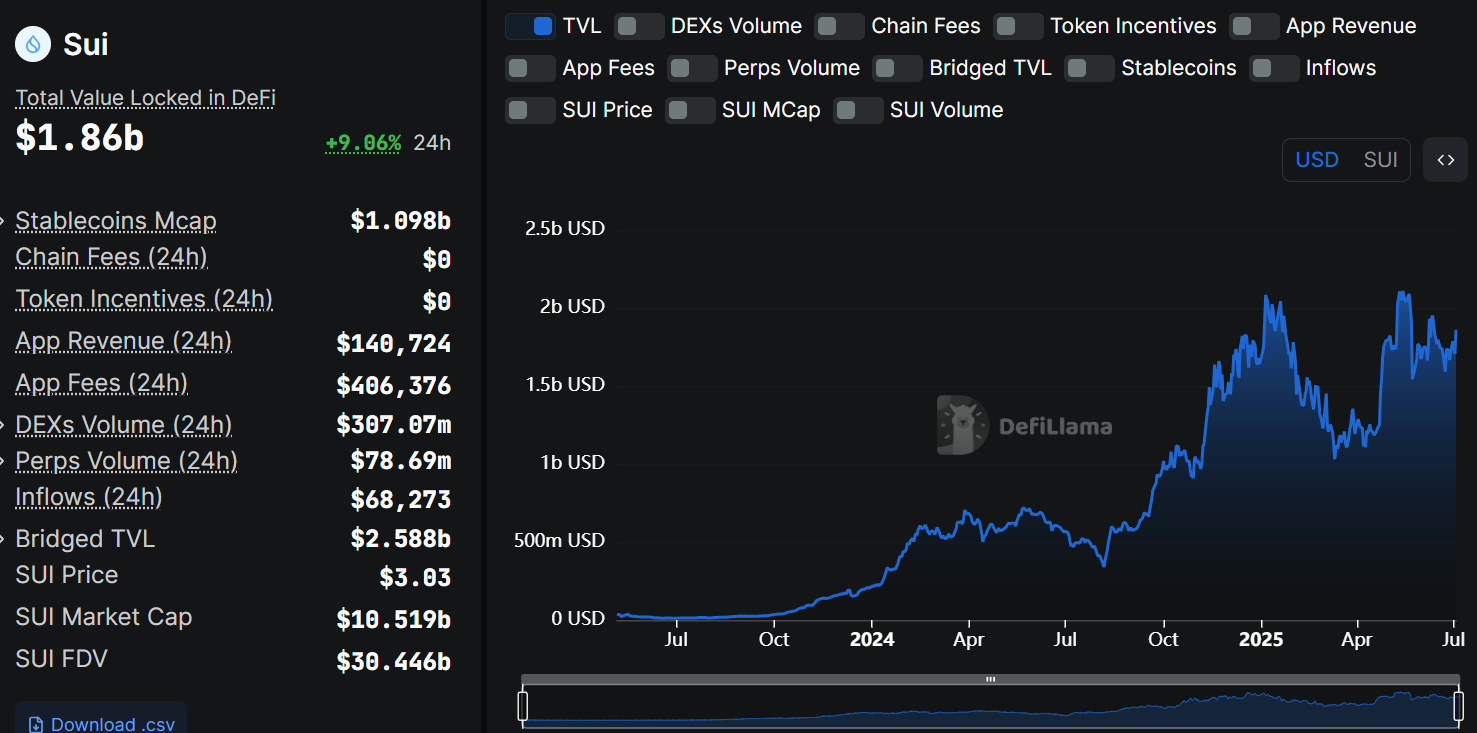
Task: Click the Token Incentives (24h) label
Action: click(144, 299)
